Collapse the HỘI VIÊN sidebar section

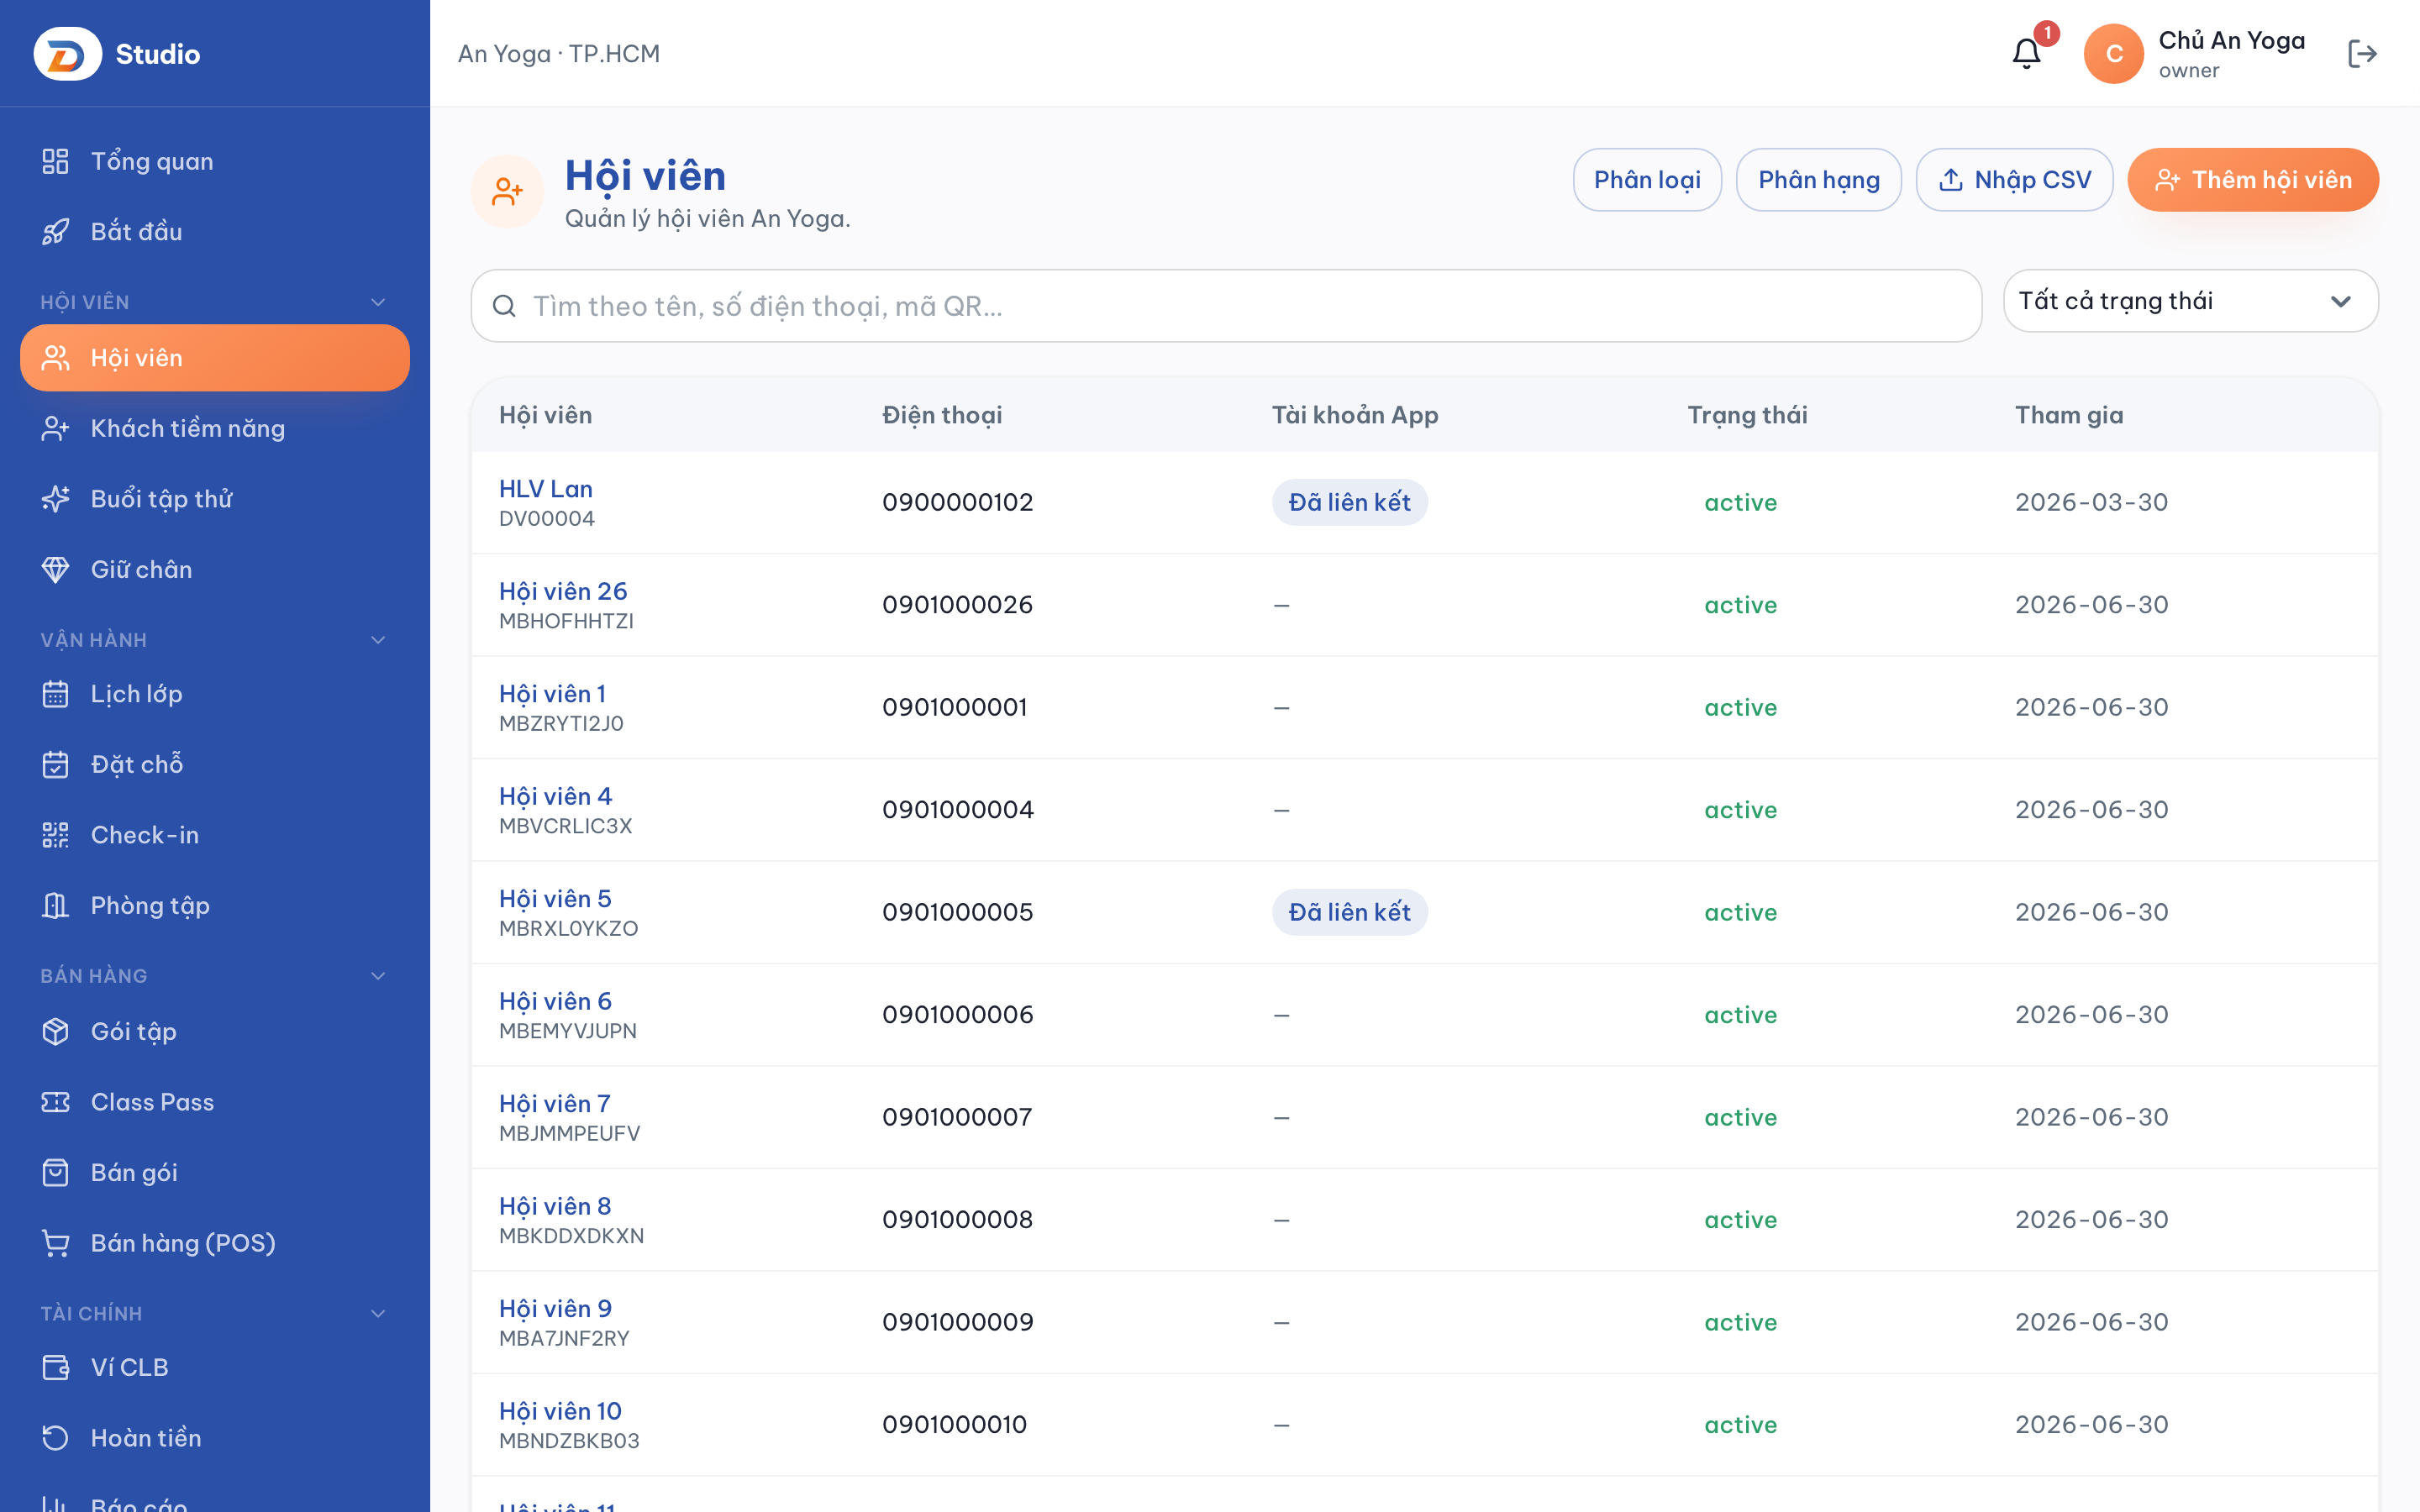point(378,302)
